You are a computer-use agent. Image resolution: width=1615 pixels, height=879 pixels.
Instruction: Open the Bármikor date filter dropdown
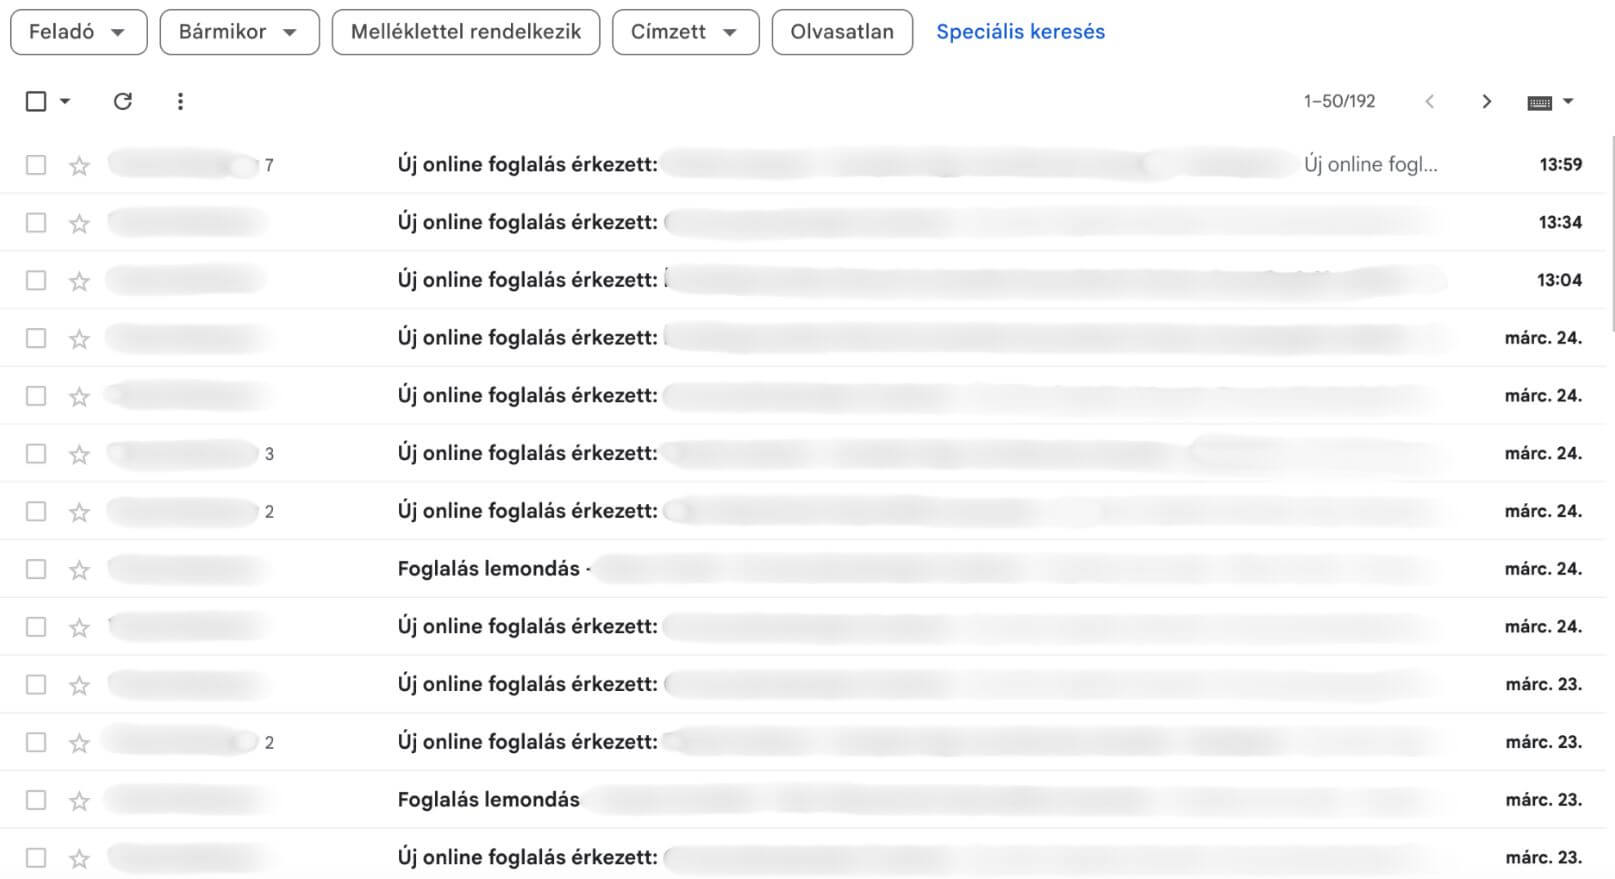(x=238, y=32)
